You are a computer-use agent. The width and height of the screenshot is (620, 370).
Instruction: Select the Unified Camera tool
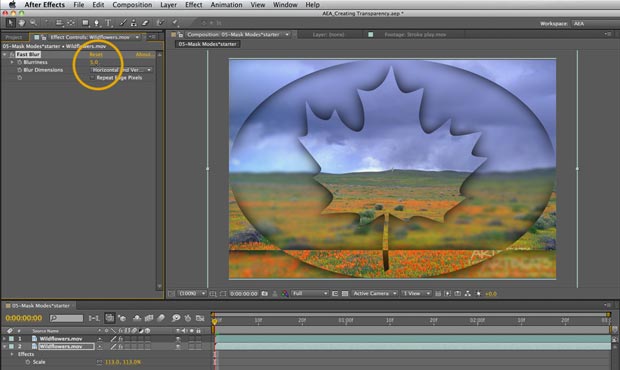(x=59, y=23)
